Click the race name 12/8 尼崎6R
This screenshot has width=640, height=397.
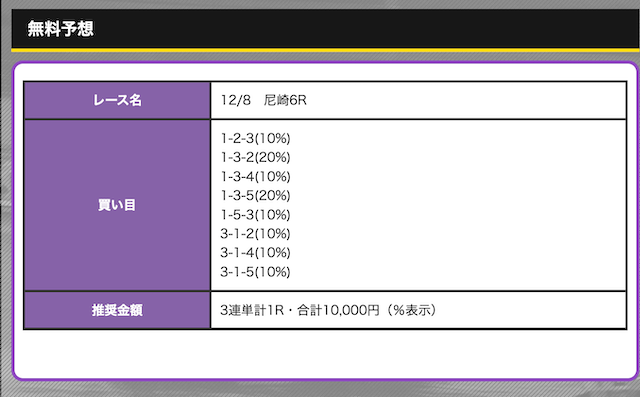pyautogui.click(x=264, y=100)
